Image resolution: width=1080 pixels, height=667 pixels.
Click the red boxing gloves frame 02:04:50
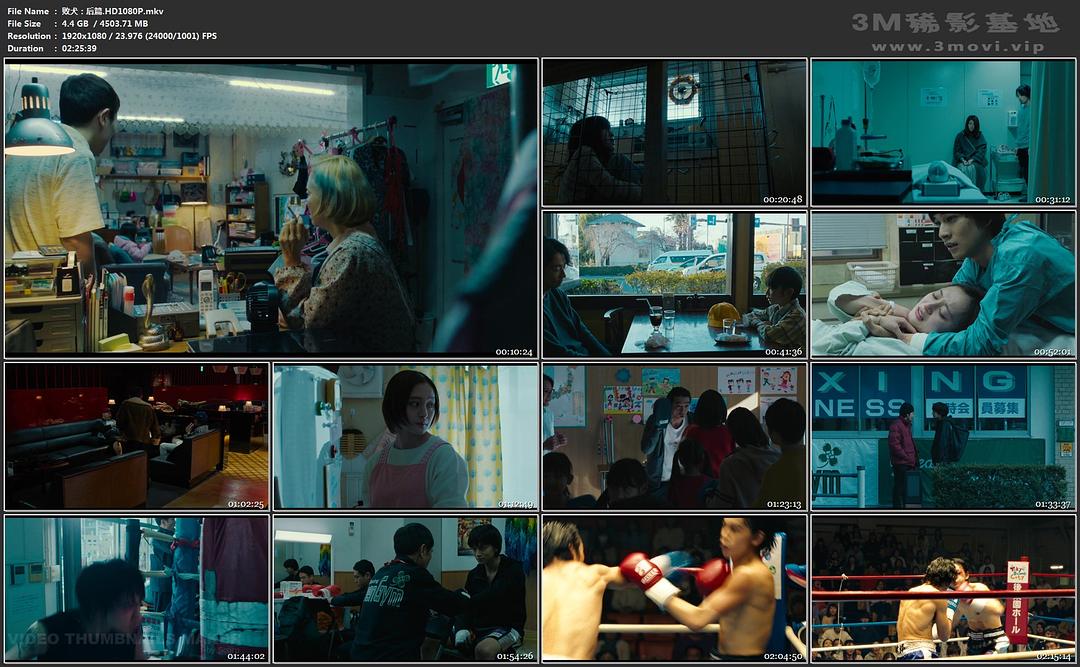click(x=674, y=588)
